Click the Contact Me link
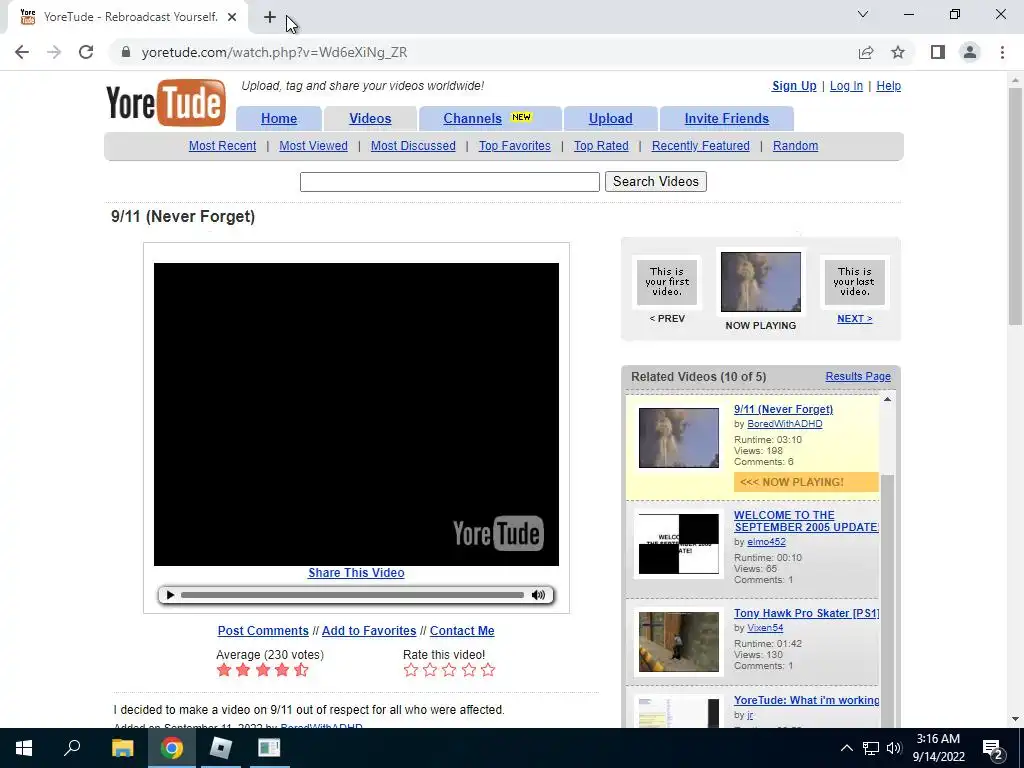The width and height of the screenshot is (1024, 768). click(462, 631)
